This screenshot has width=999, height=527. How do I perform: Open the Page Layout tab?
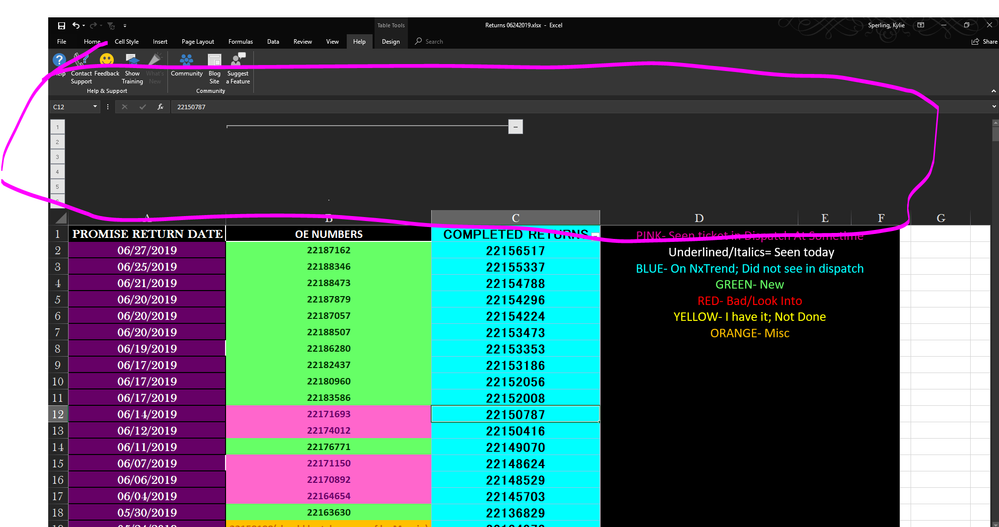pos(198,41)
